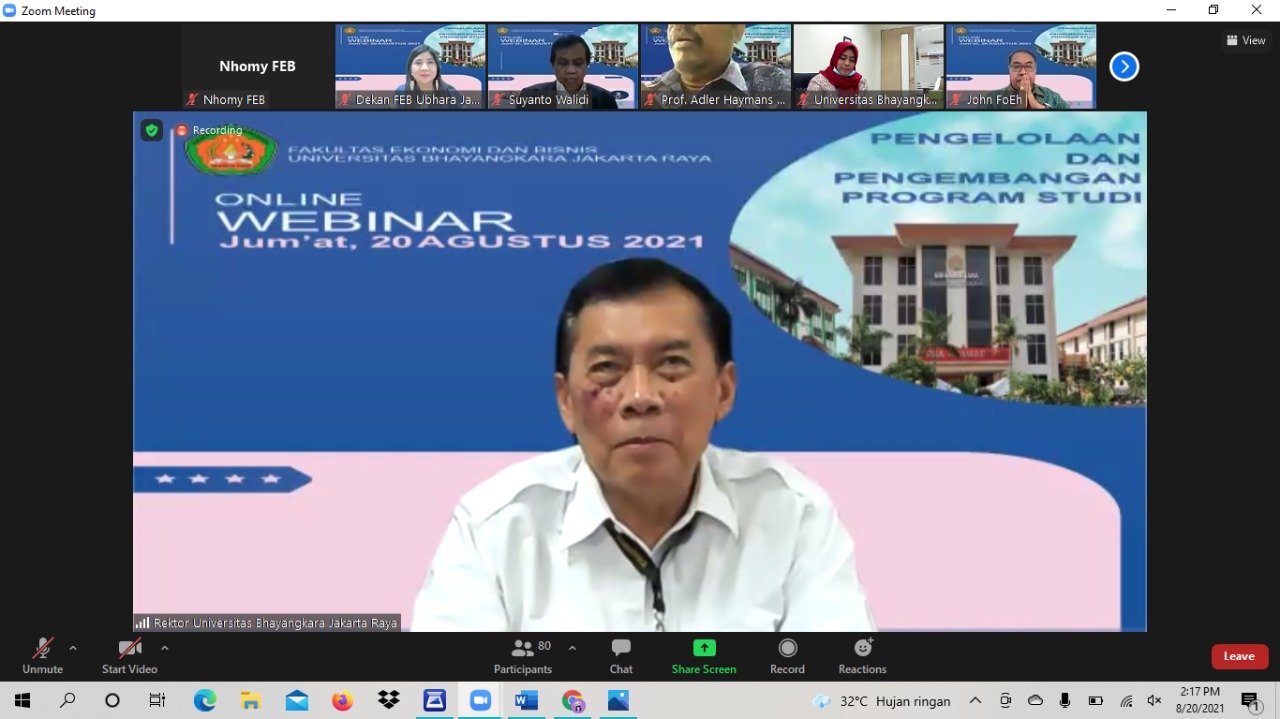Open Microsoft Word from taskbar
Image resolution: width=1280 pixels, height=719 pixels.
click(x=526, y=700)
